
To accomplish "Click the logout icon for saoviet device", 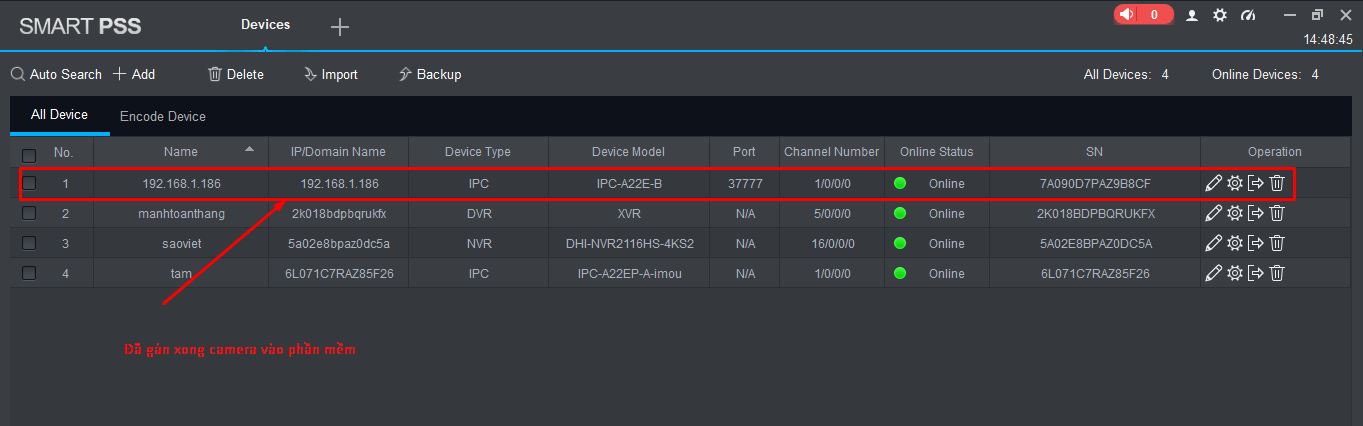I will [1256, 243].
